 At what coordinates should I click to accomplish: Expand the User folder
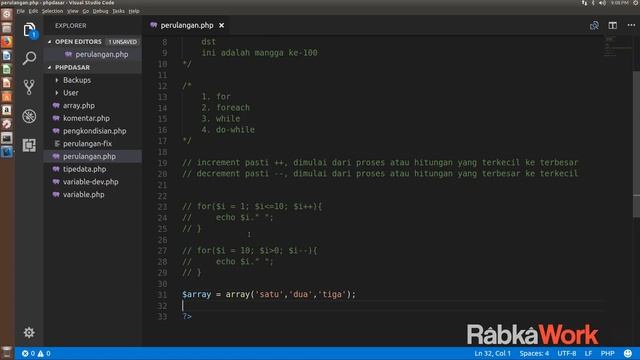pyautogui.click(x=57, y=93)
